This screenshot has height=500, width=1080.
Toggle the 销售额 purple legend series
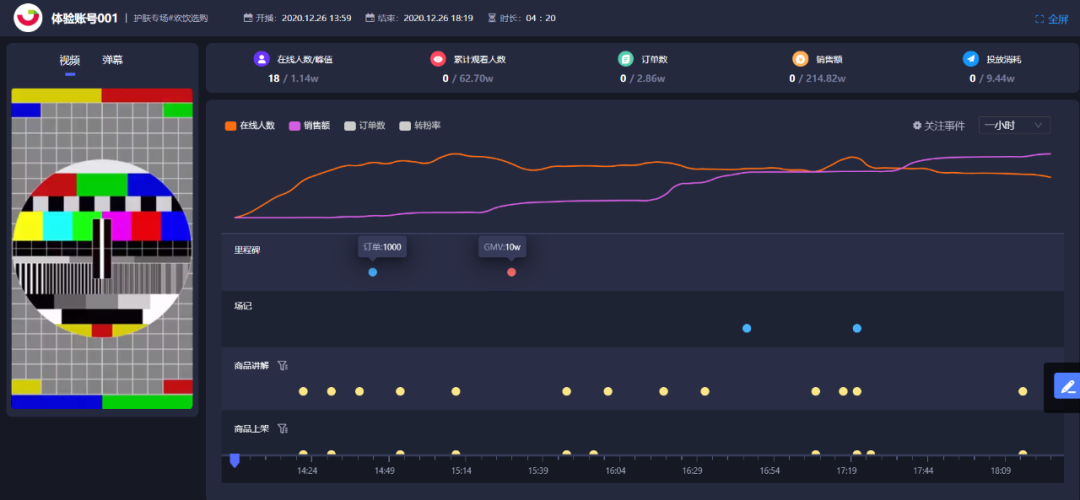point(309,126)
